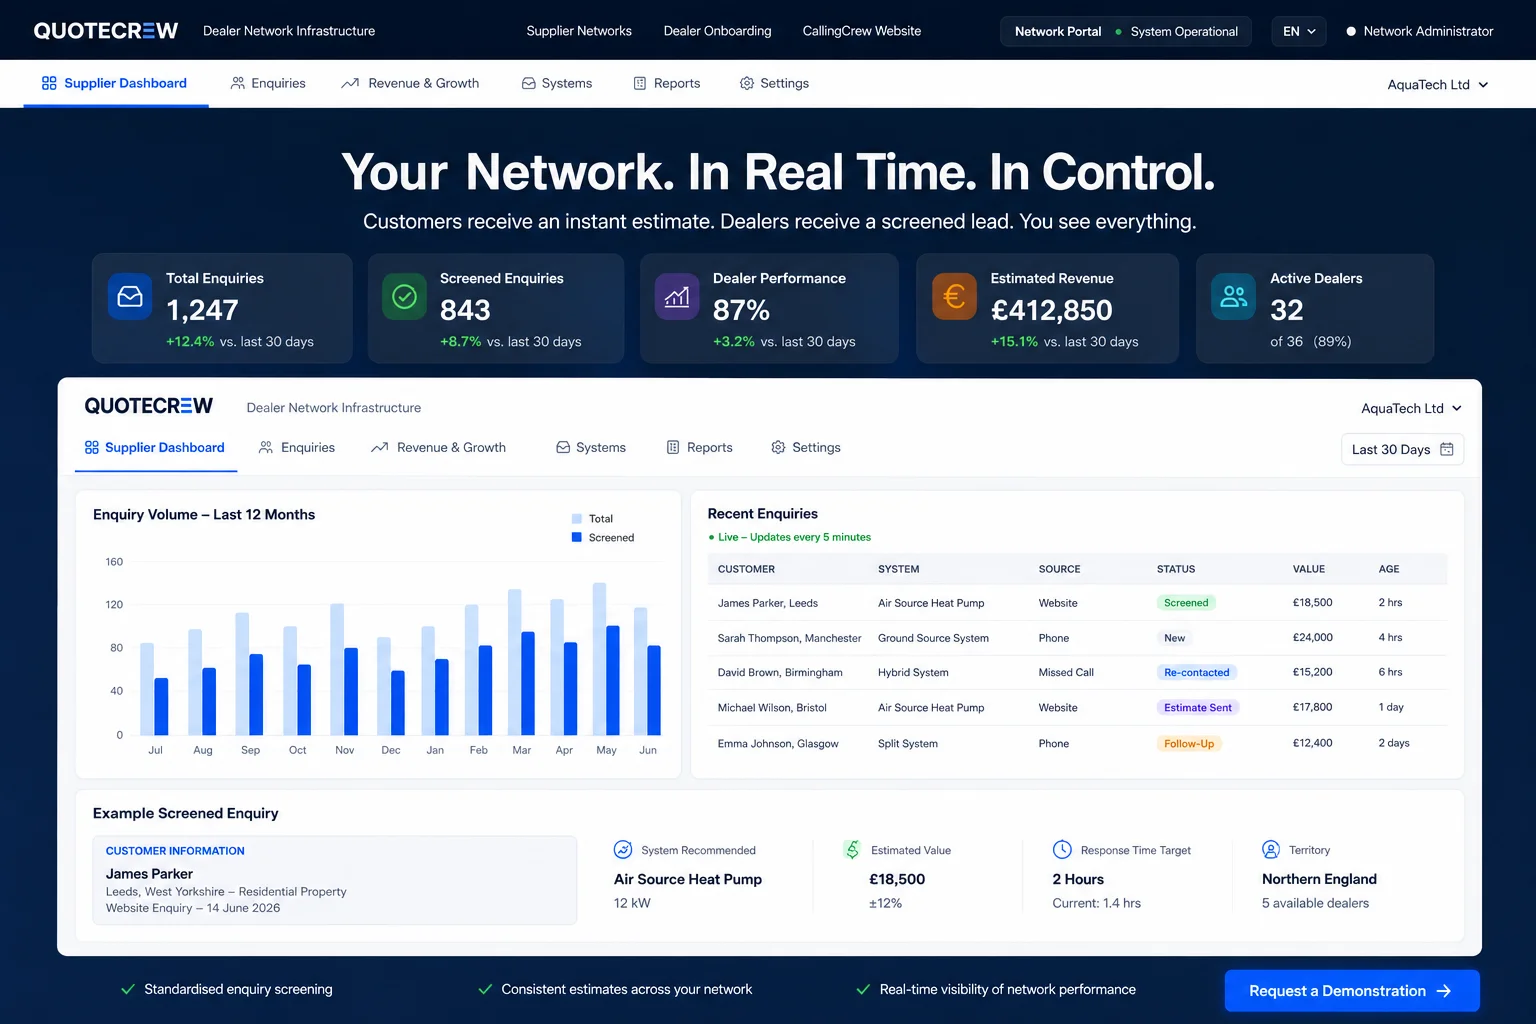The width and height of the screenshot is (1536, 1024).
Task: Click the arrow on Request a Demonstration
Action: pos(1444,991)
